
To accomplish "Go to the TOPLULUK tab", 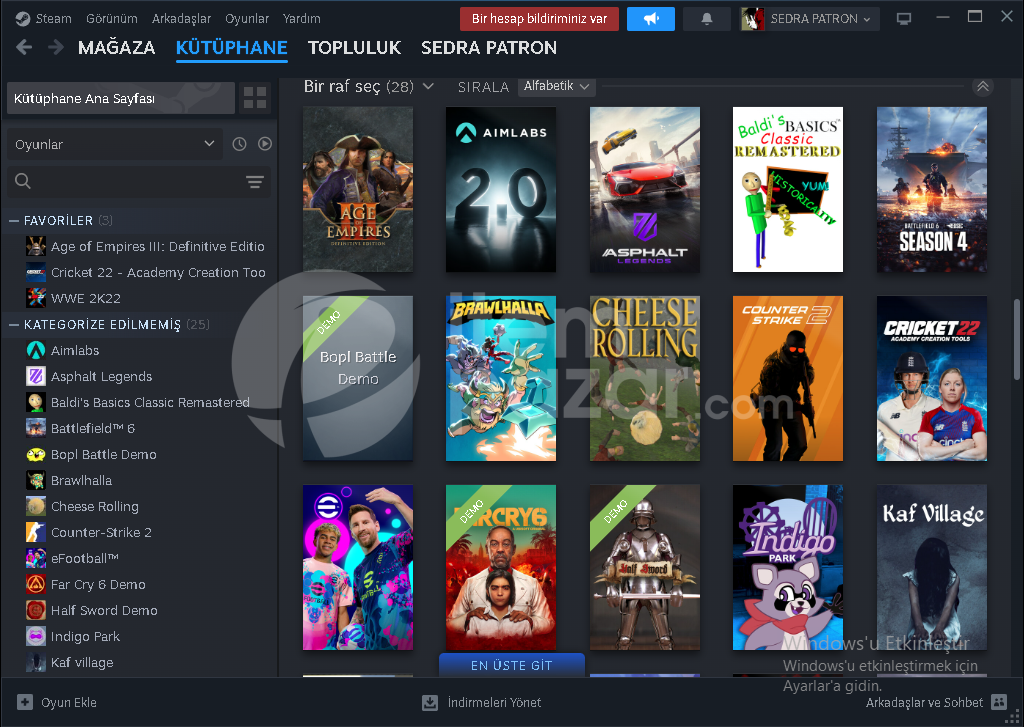I will pyautogui.click(x=355, y=48).
